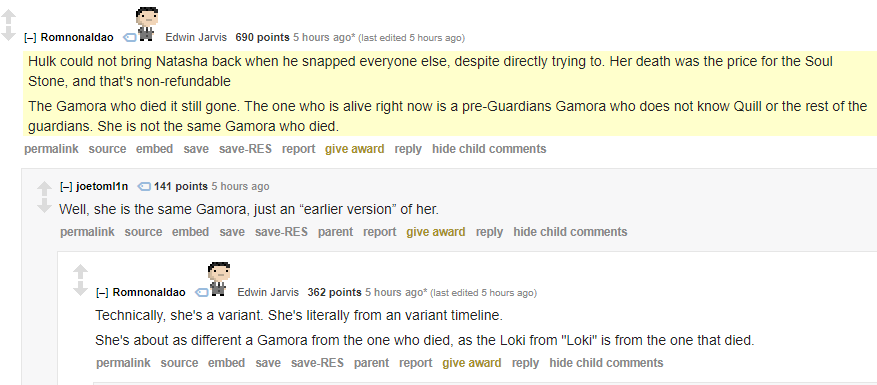Collapse Romnonaldao's nested reply with [–]
Image resolution: width=877 pixels, height=385 pixels.
[102, 292]
